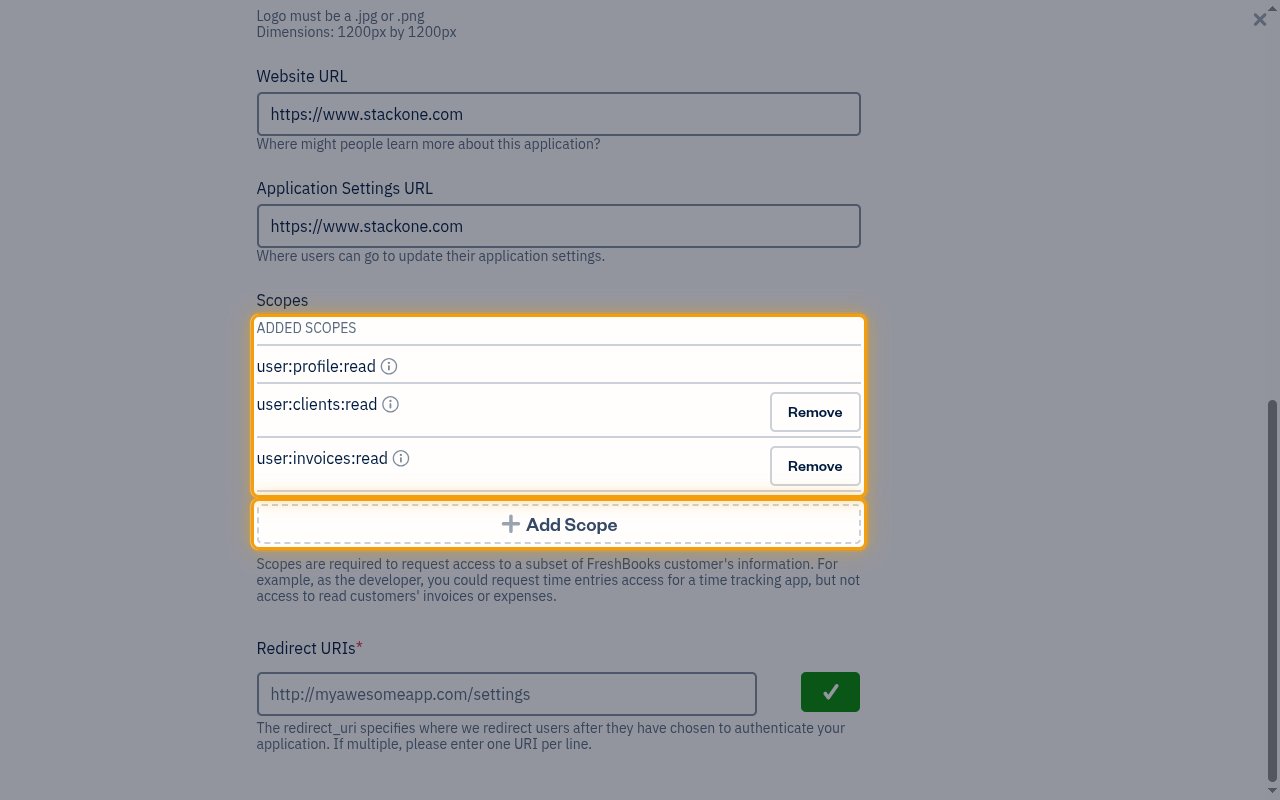The width and height of the screenshot is (1280, 800).
Task: Select the user:clients:read scope text
Action: click(317, 404)
